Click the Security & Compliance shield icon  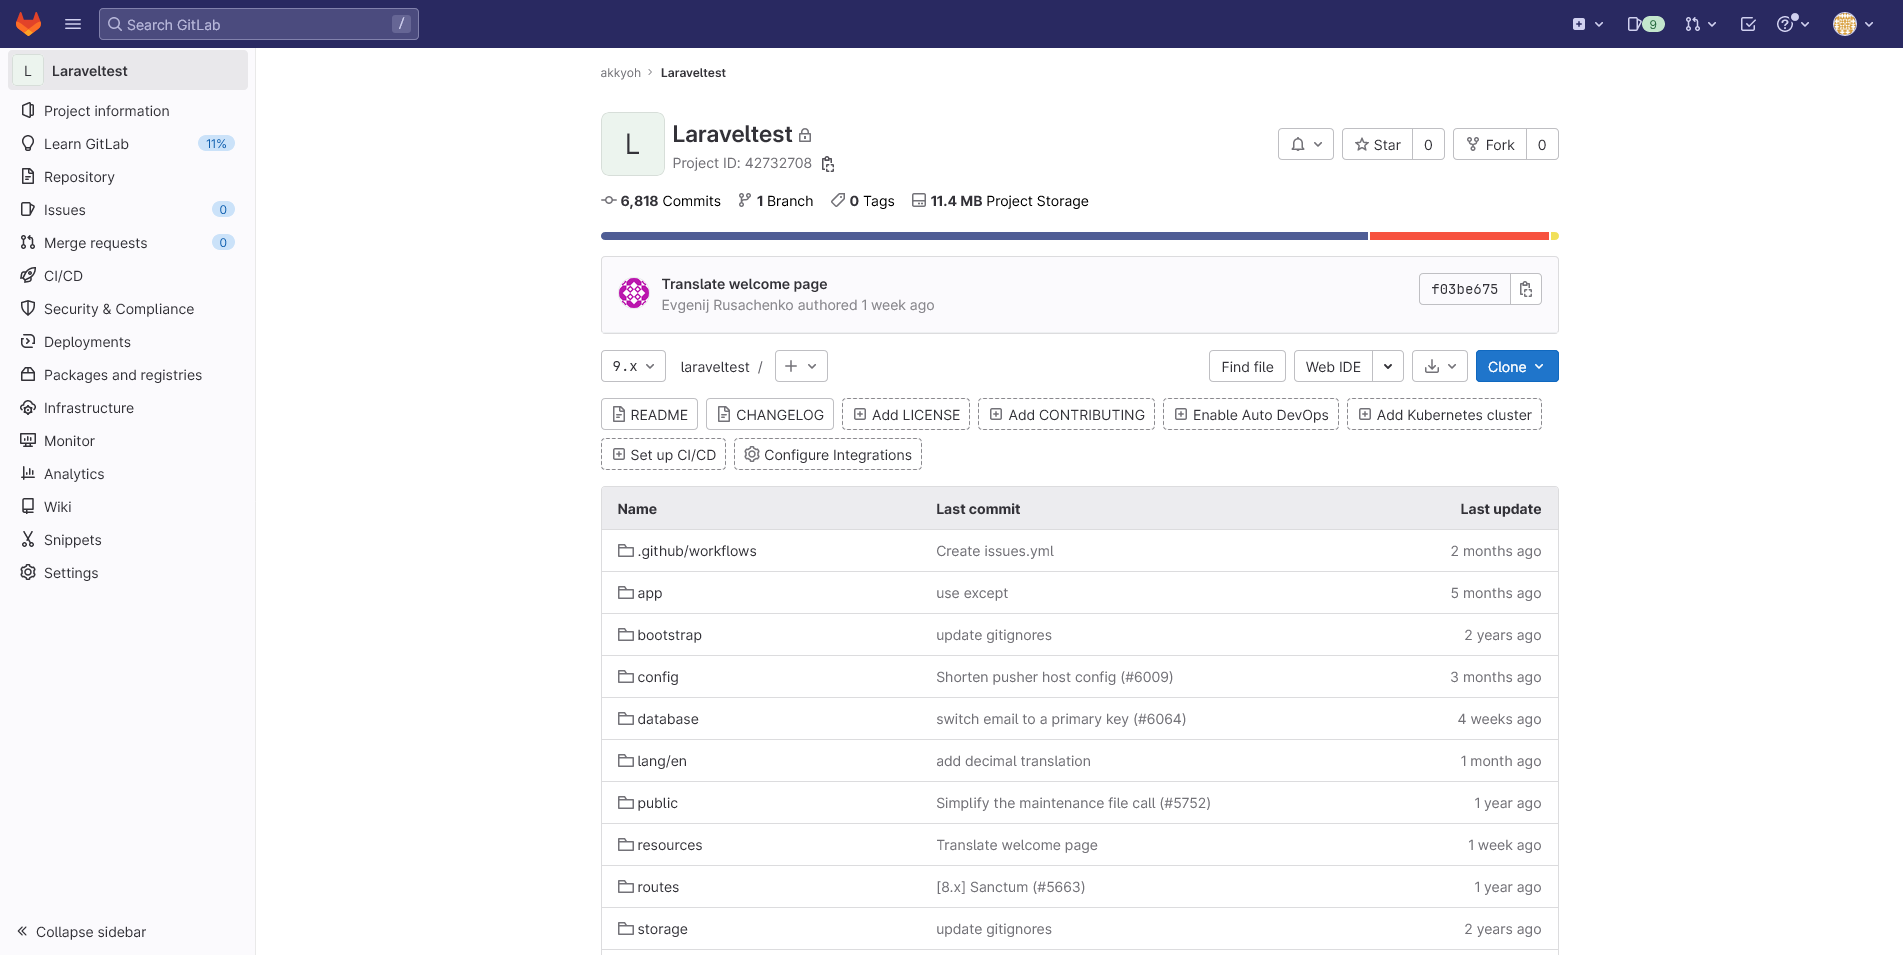click(x=28, y=309)
